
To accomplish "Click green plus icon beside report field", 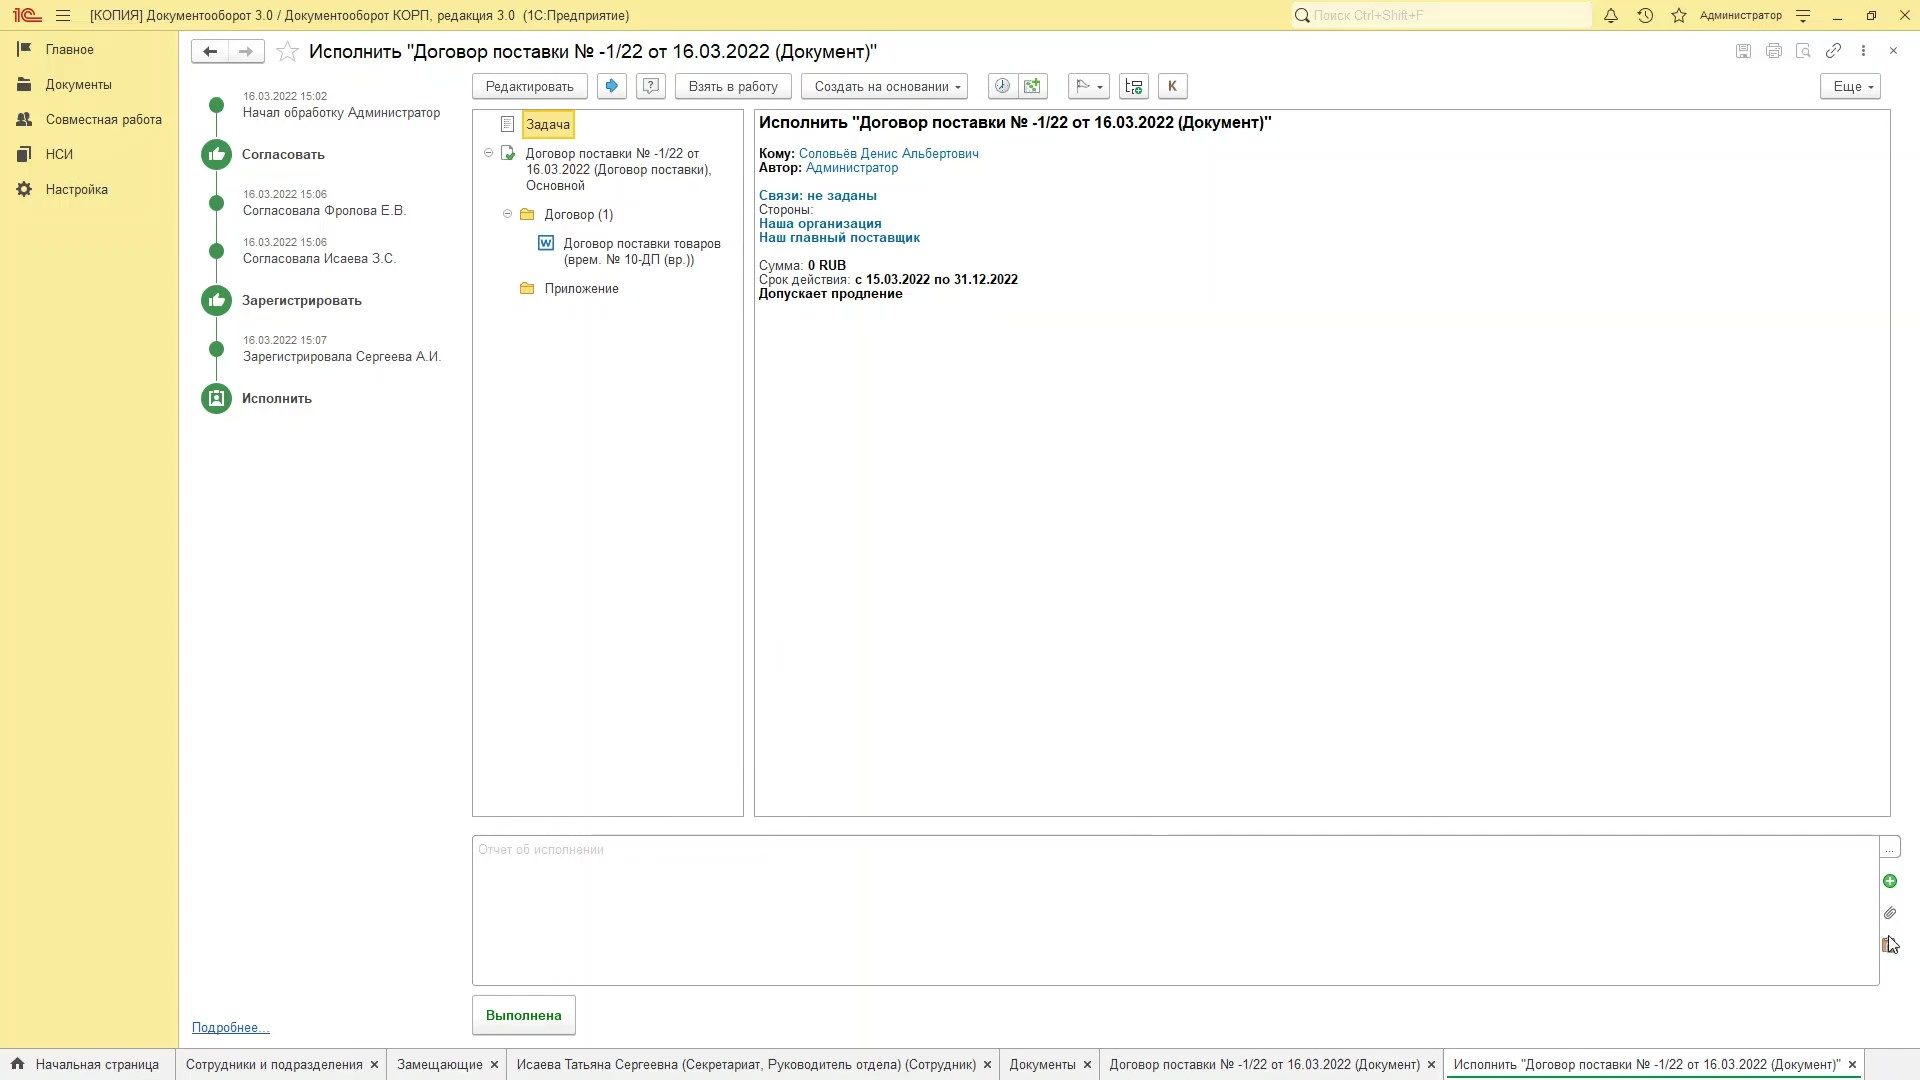I will click(1889, 881).
